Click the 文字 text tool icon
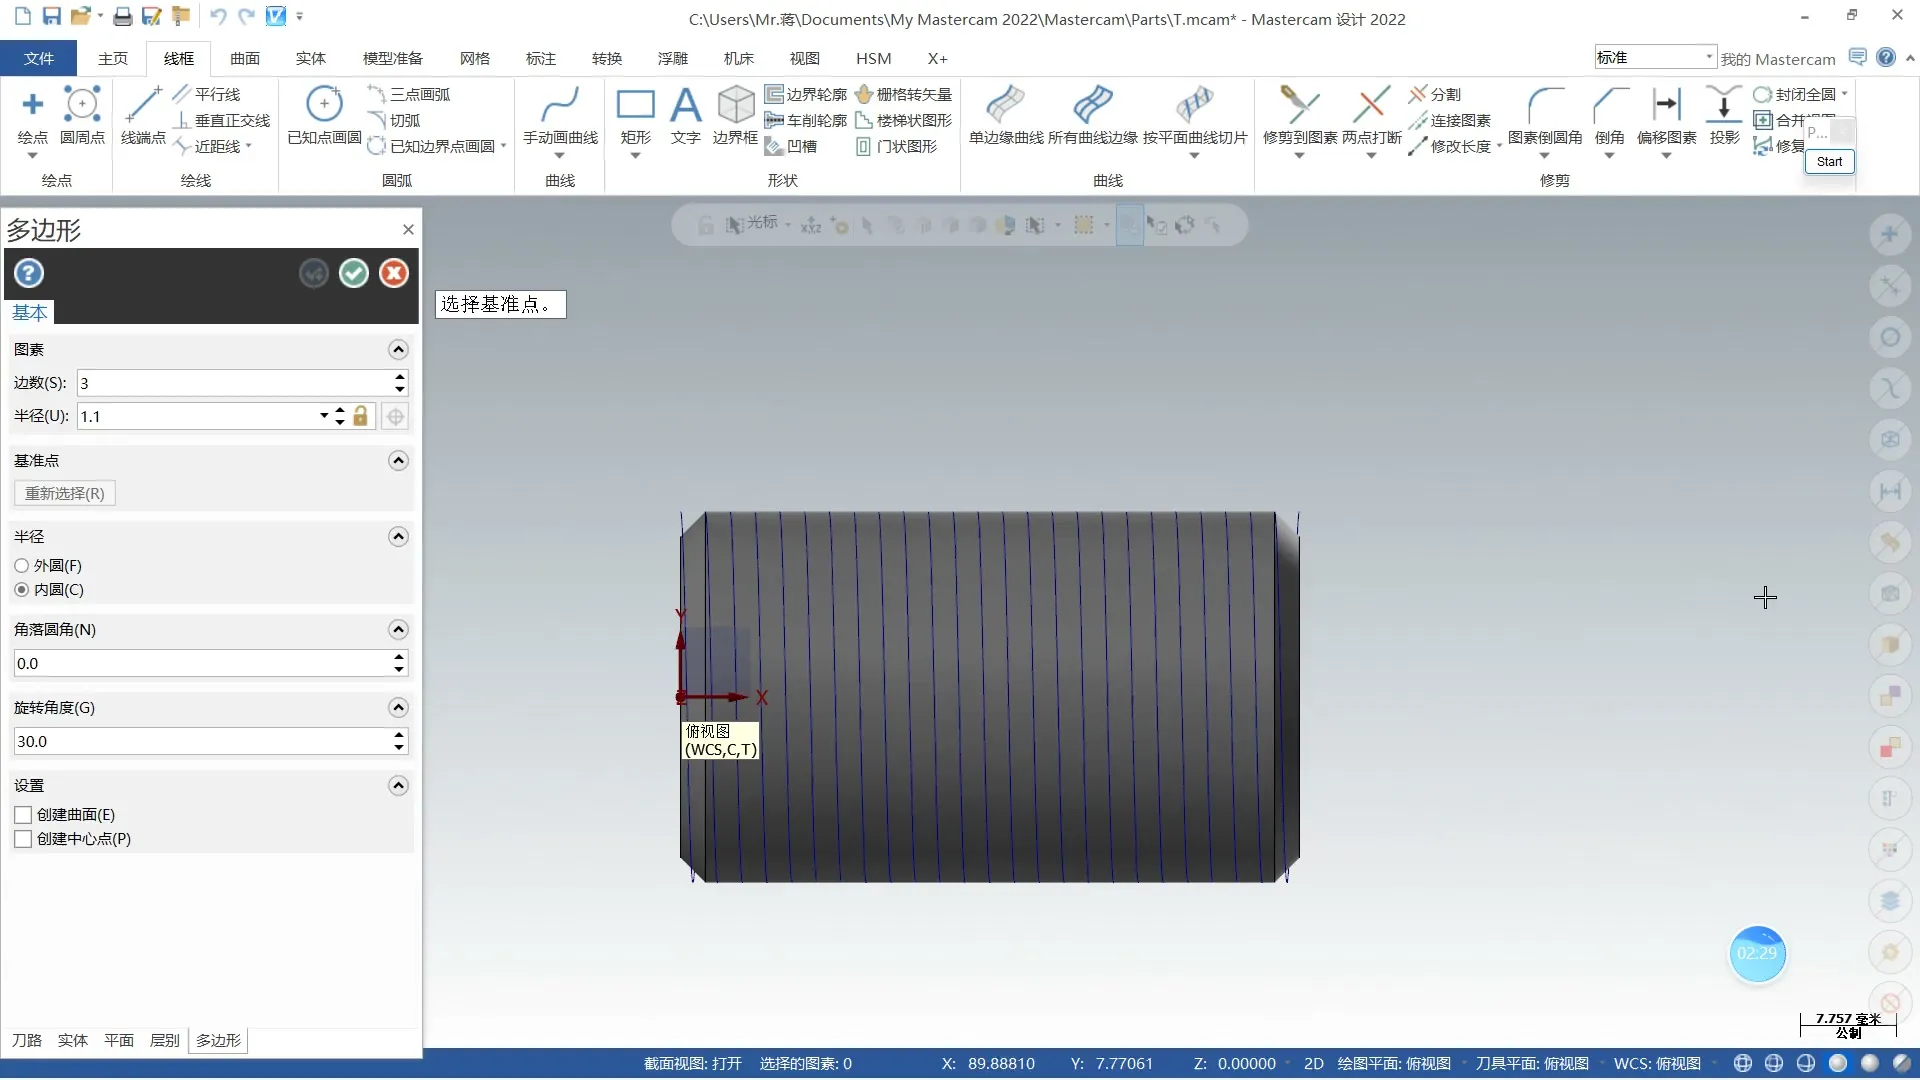Screen dimensions: 1920x1080 (685, 105)
